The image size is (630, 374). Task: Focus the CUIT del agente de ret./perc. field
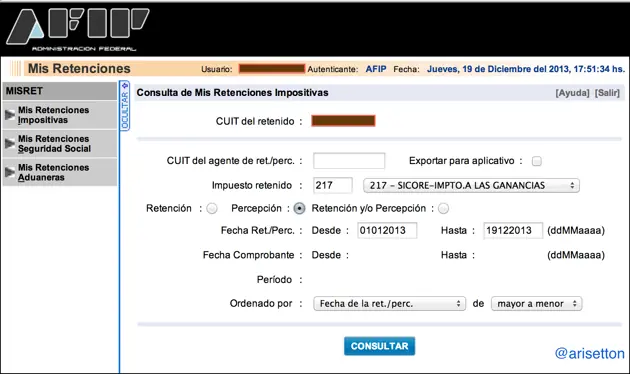(349, 161)
